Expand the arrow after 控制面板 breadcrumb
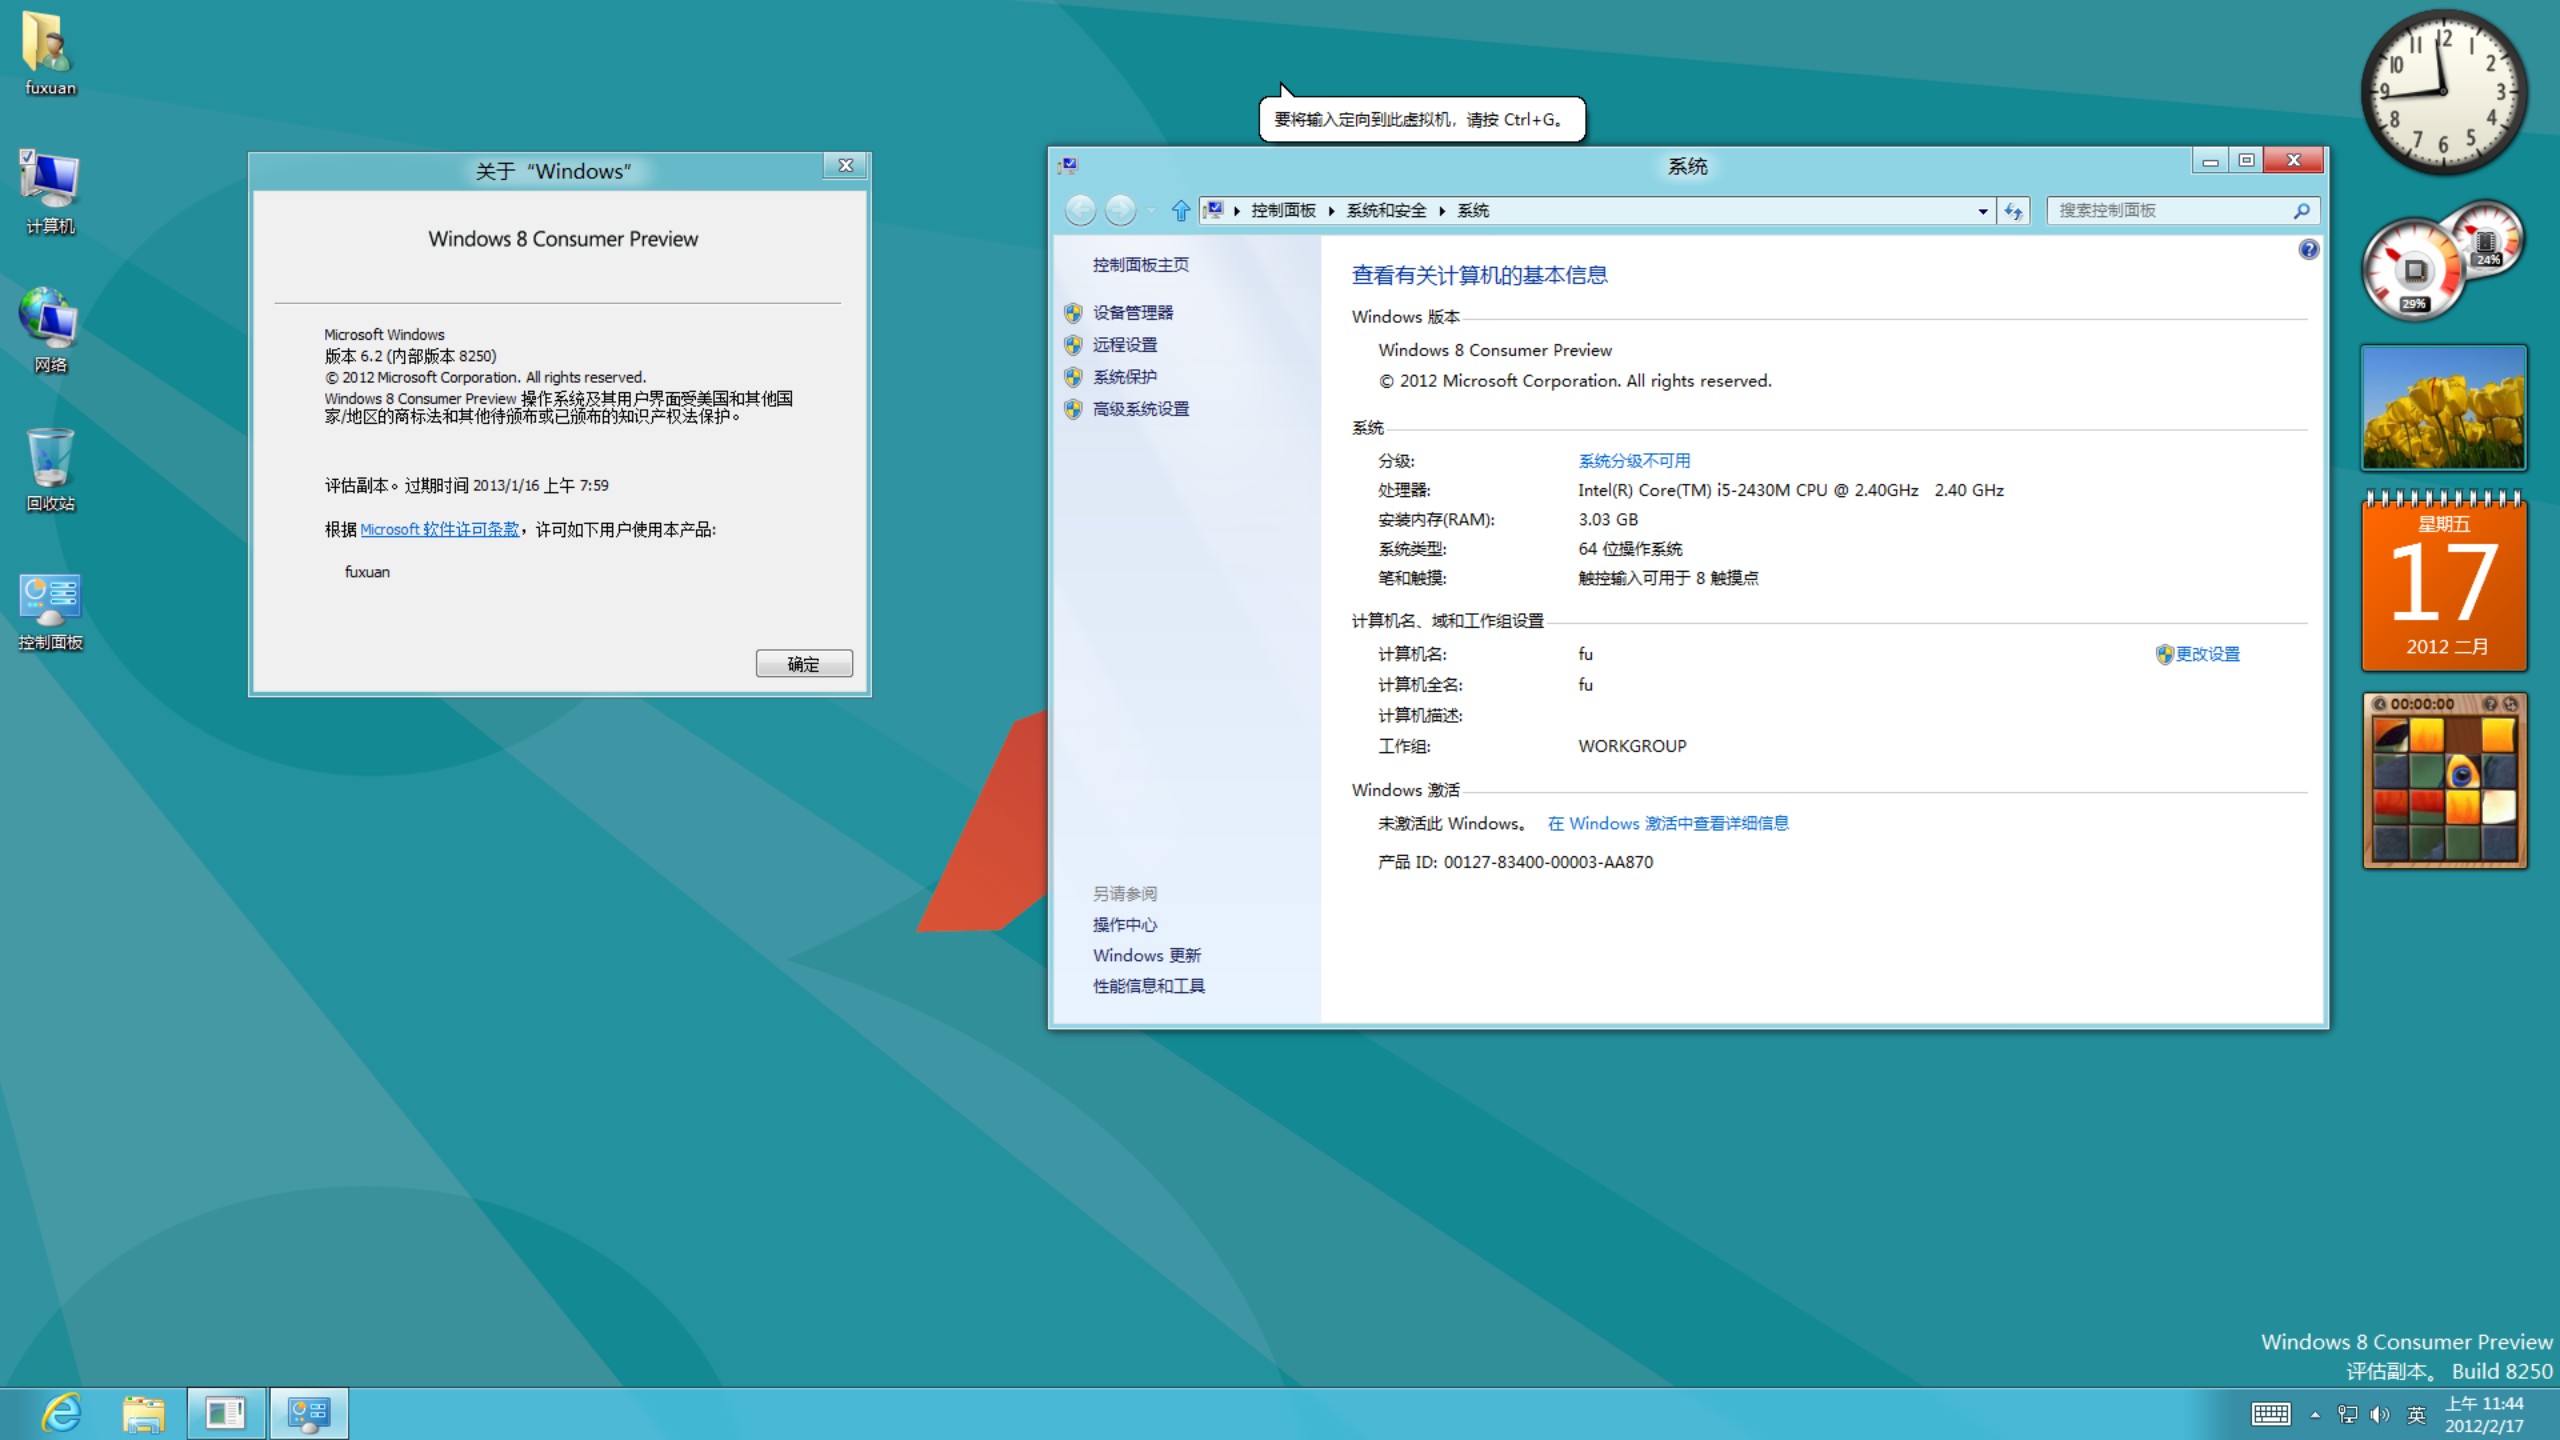Screen dimensions: 2560x1440 (1331, 211)
